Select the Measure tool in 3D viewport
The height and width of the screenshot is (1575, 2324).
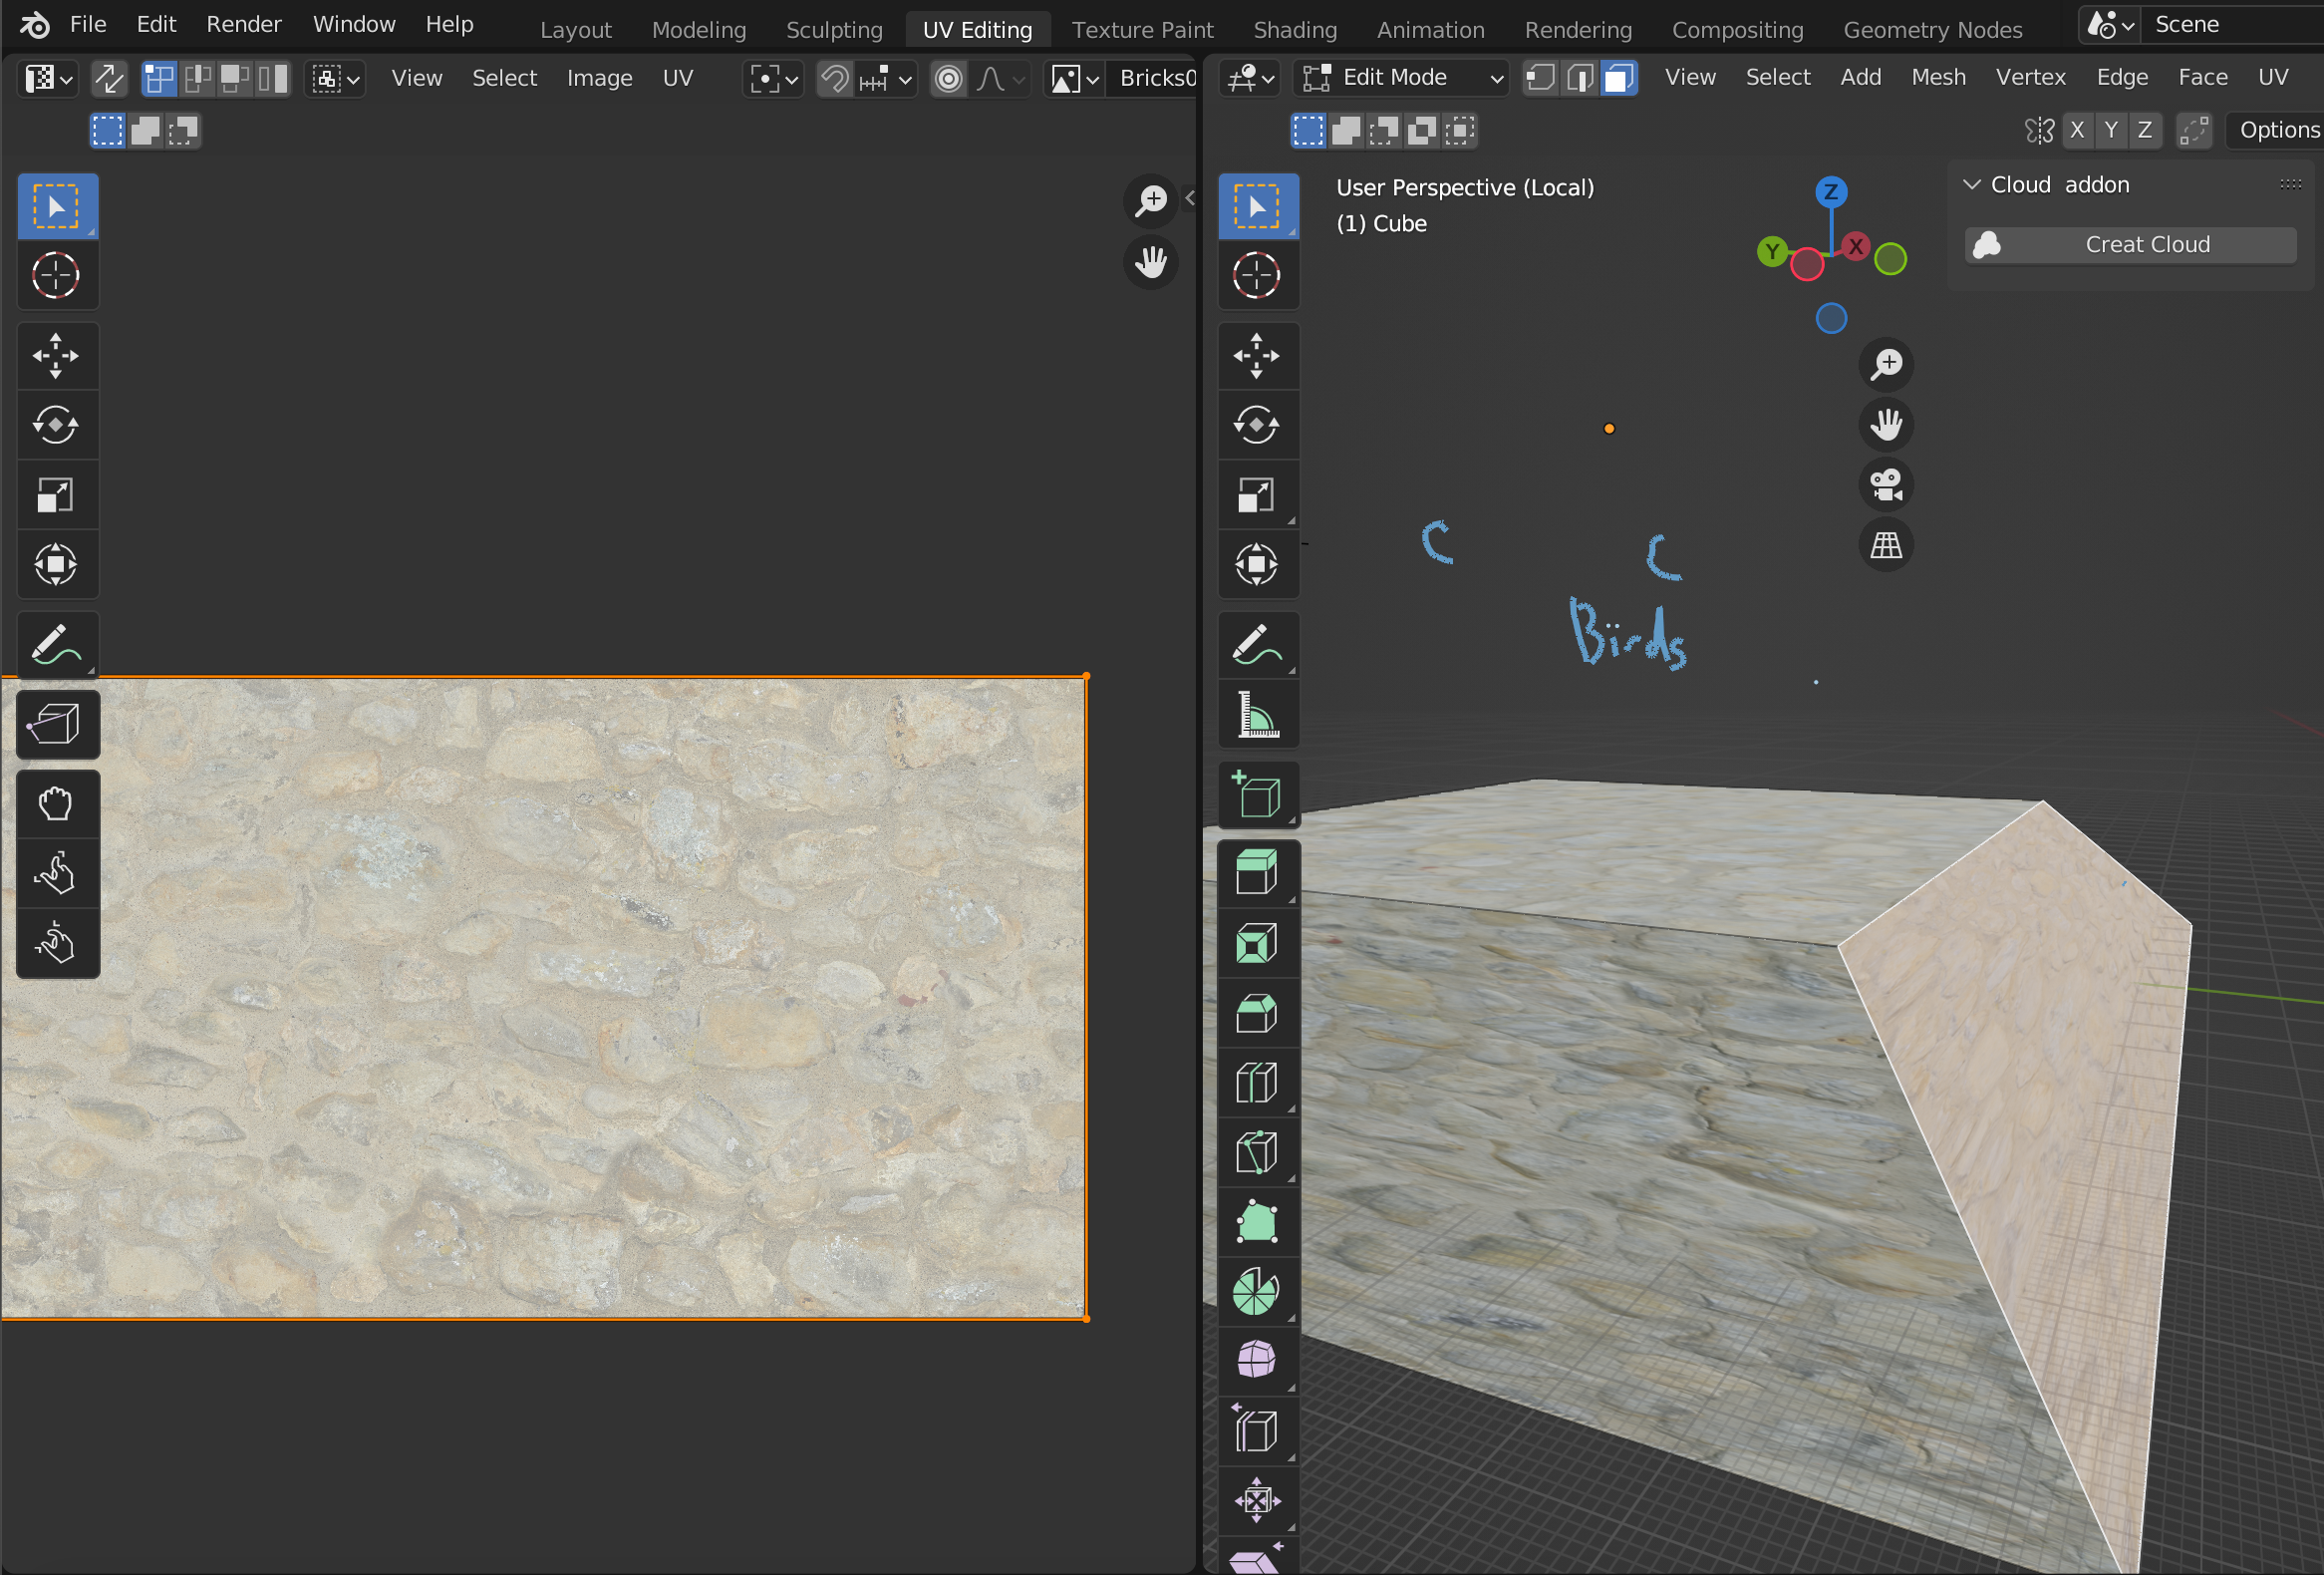coord(1258,714)
